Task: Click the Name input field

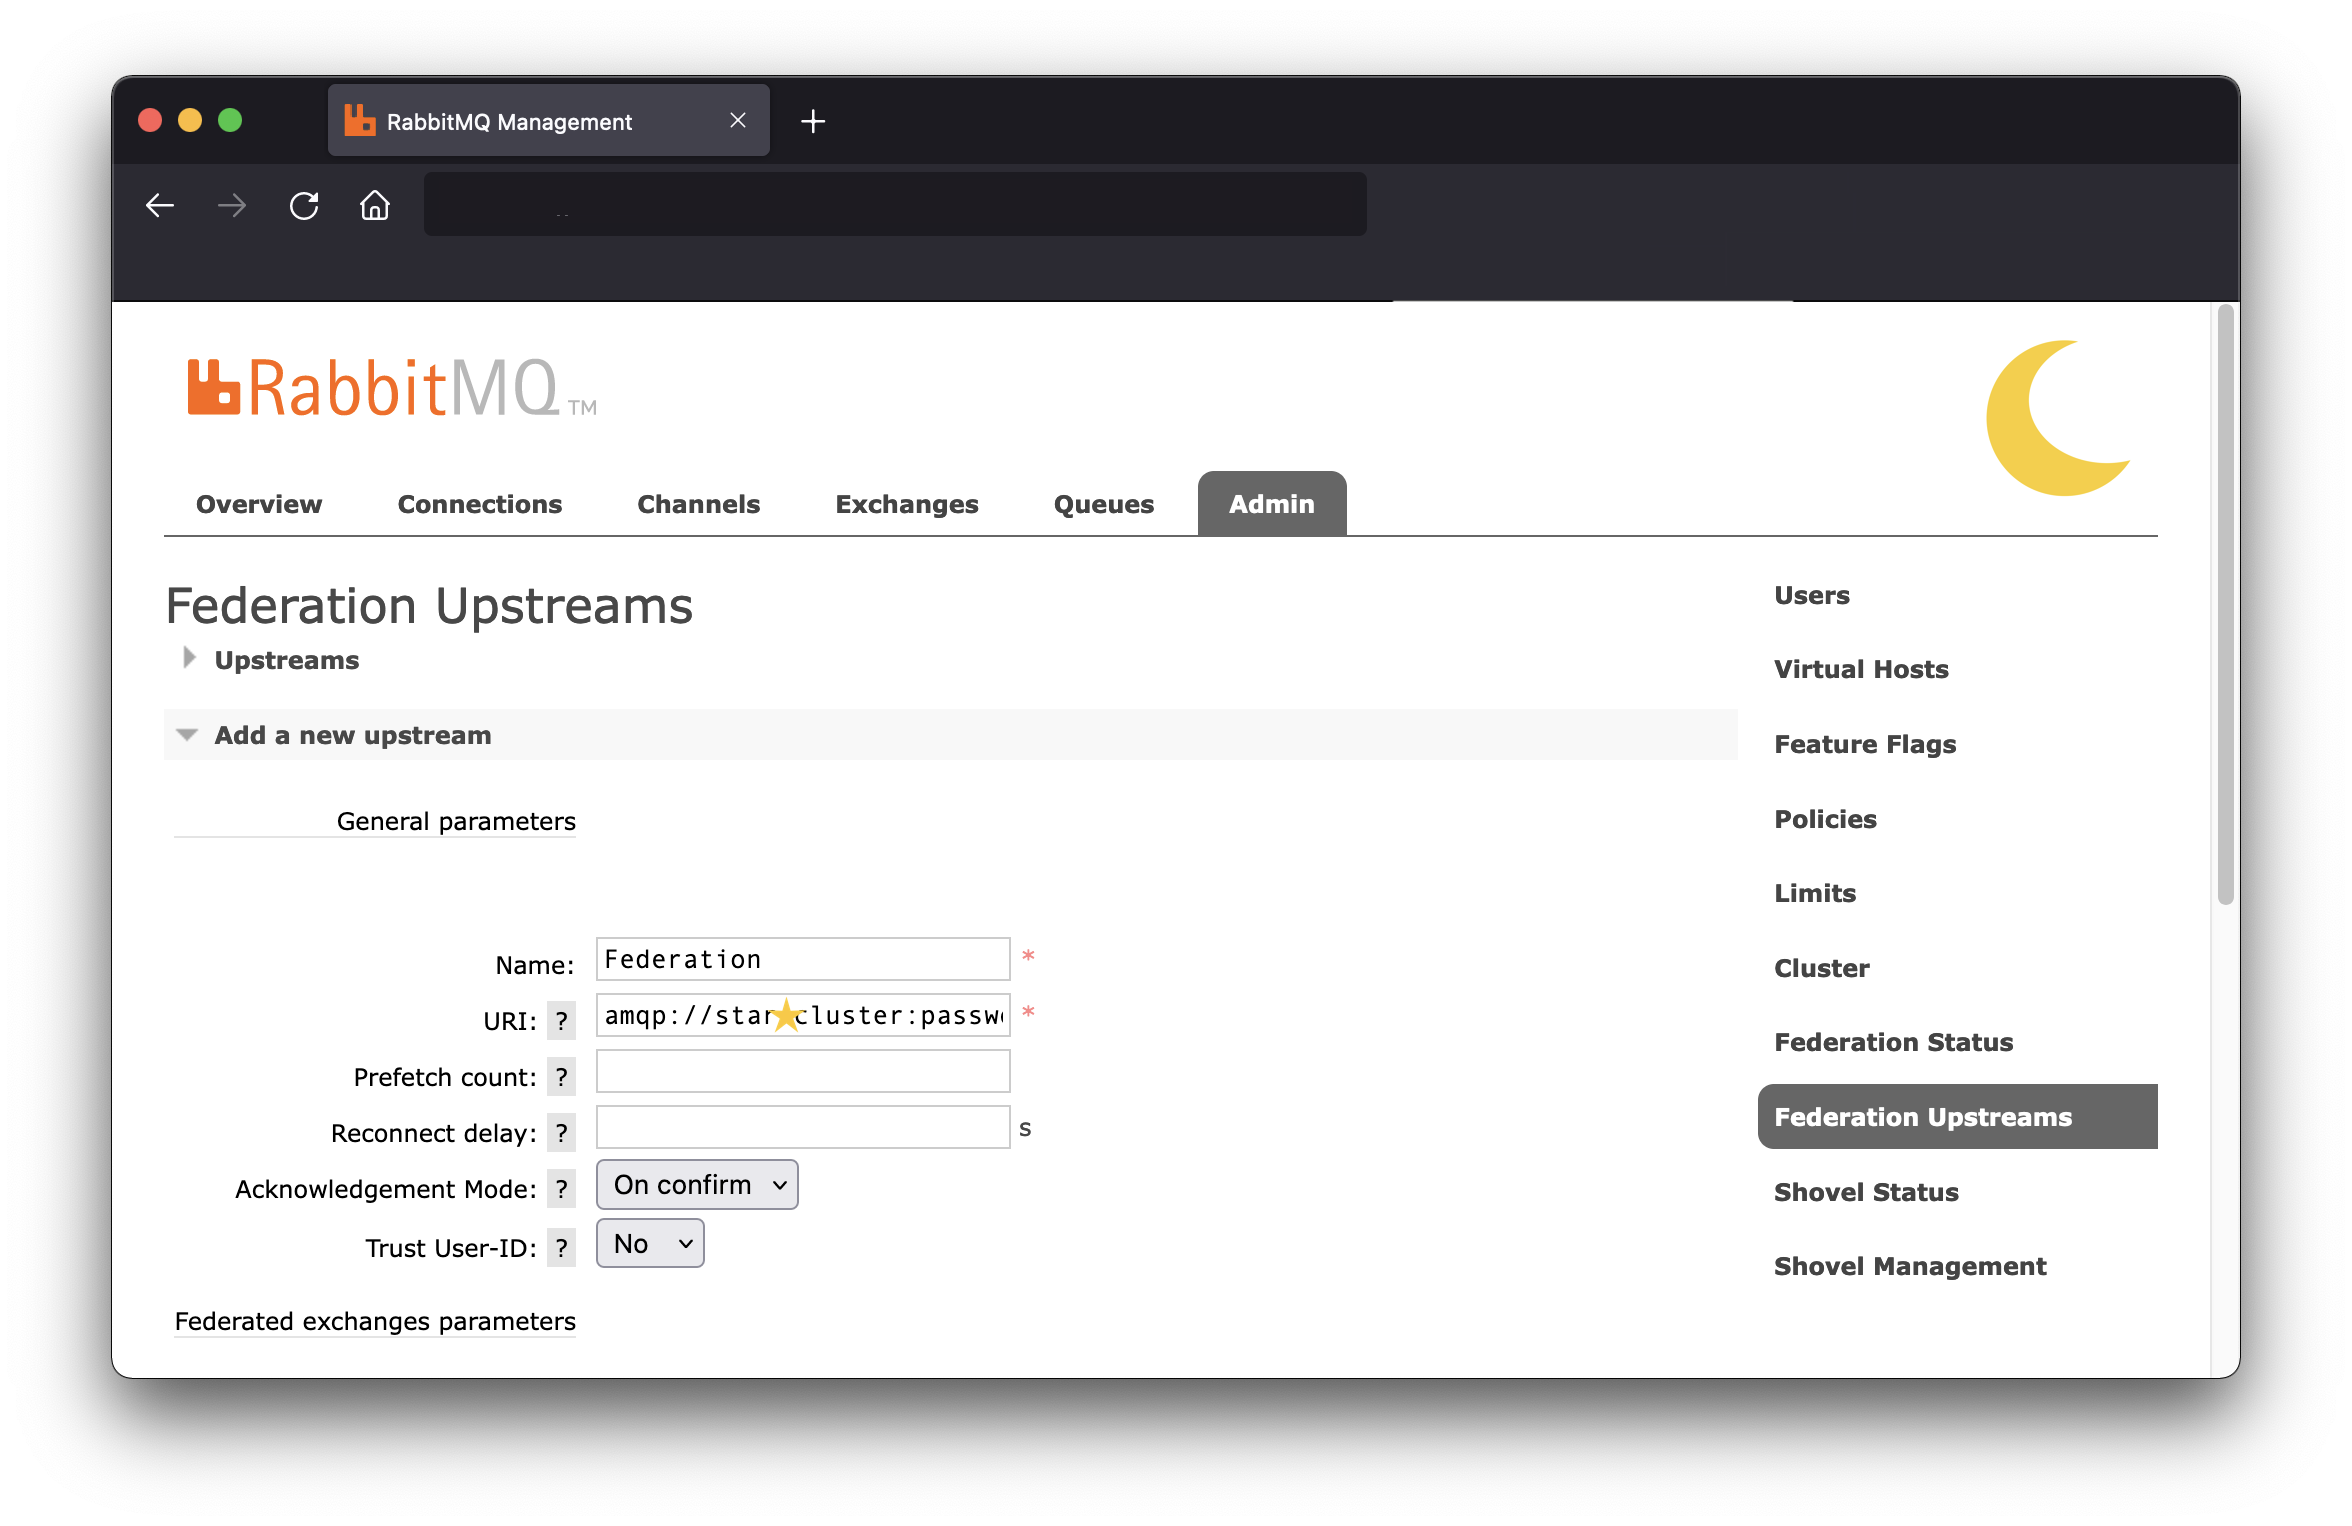Action: (x=803, y=959)
